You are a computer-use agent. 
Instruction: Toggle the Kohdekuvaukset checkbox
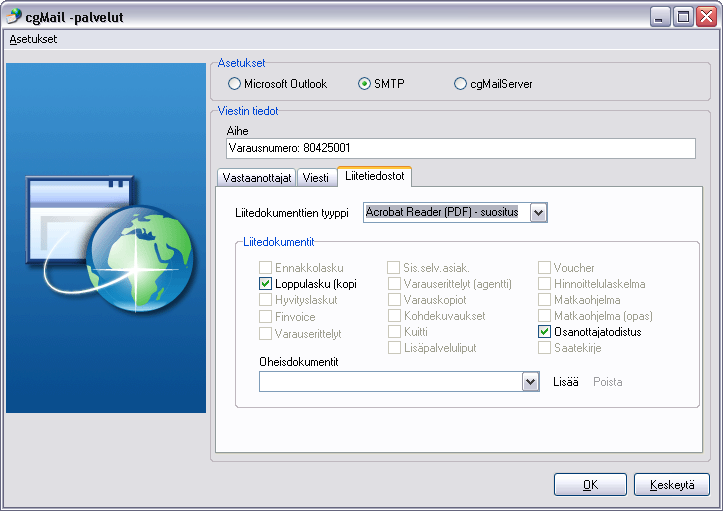coord(394,316)
